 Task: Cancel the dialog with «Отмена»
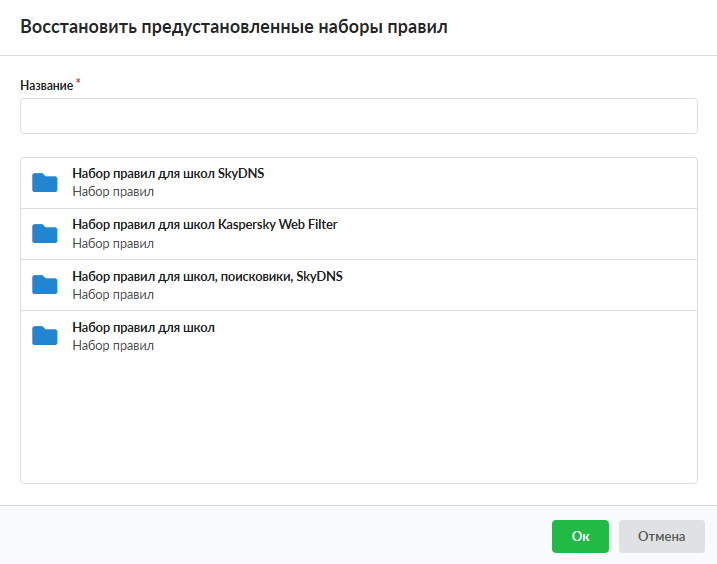point(661,536)
